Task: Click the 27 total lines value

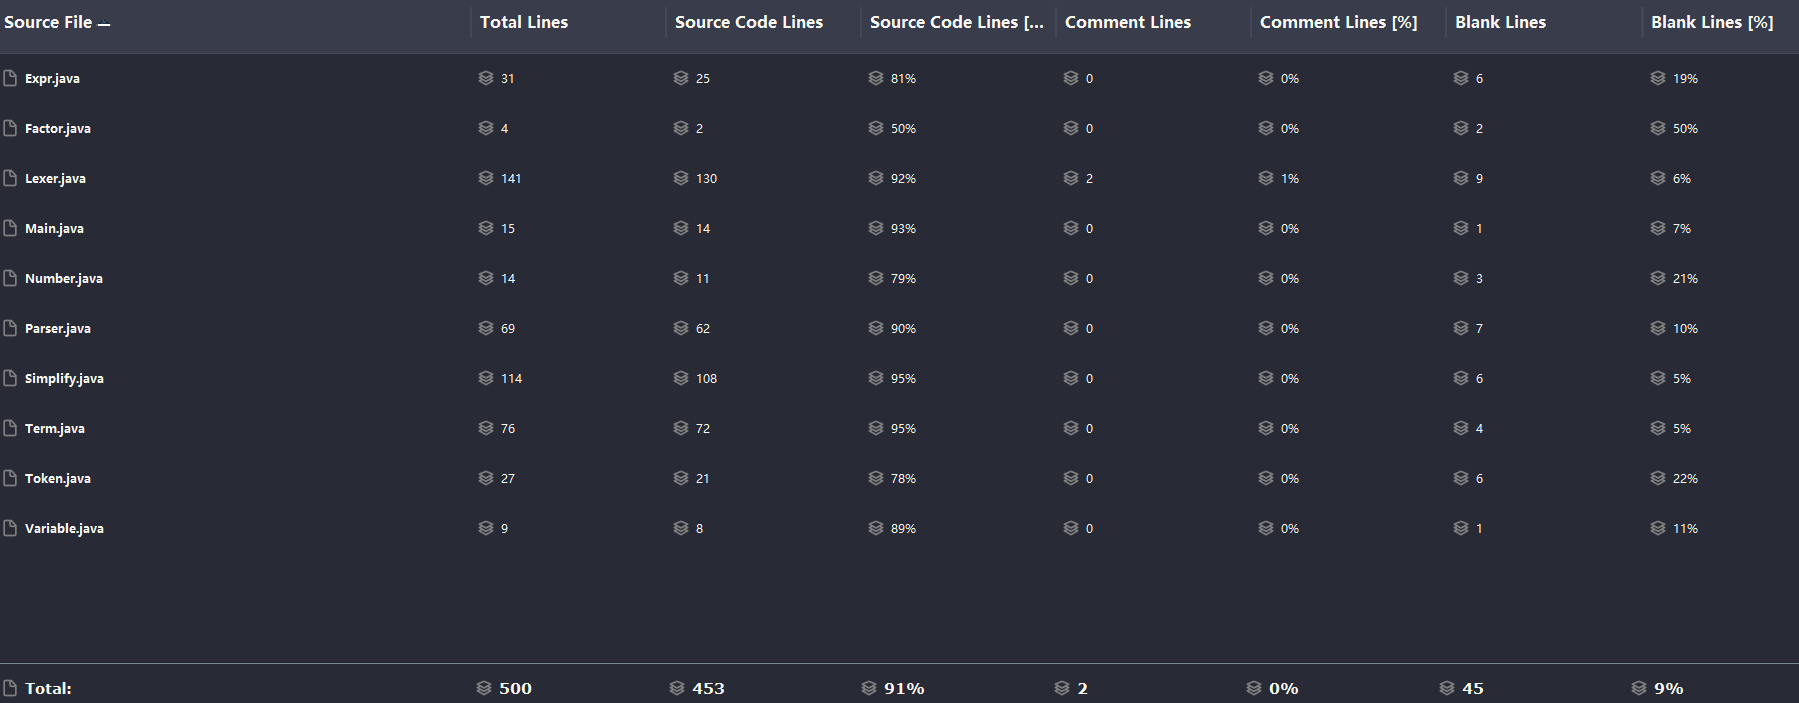Action: tap(508, 479)
